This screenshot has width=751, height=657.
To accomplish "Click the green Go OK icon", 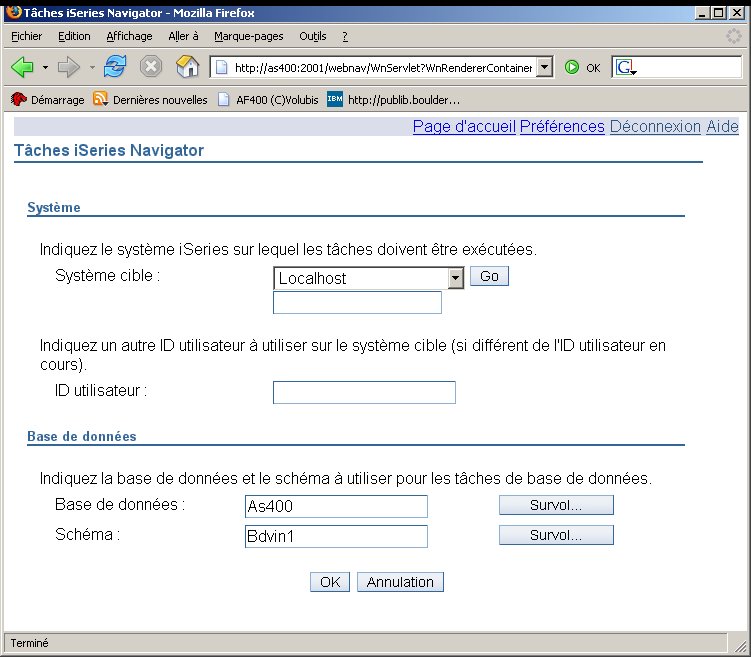I will click(x=571, y=67).
